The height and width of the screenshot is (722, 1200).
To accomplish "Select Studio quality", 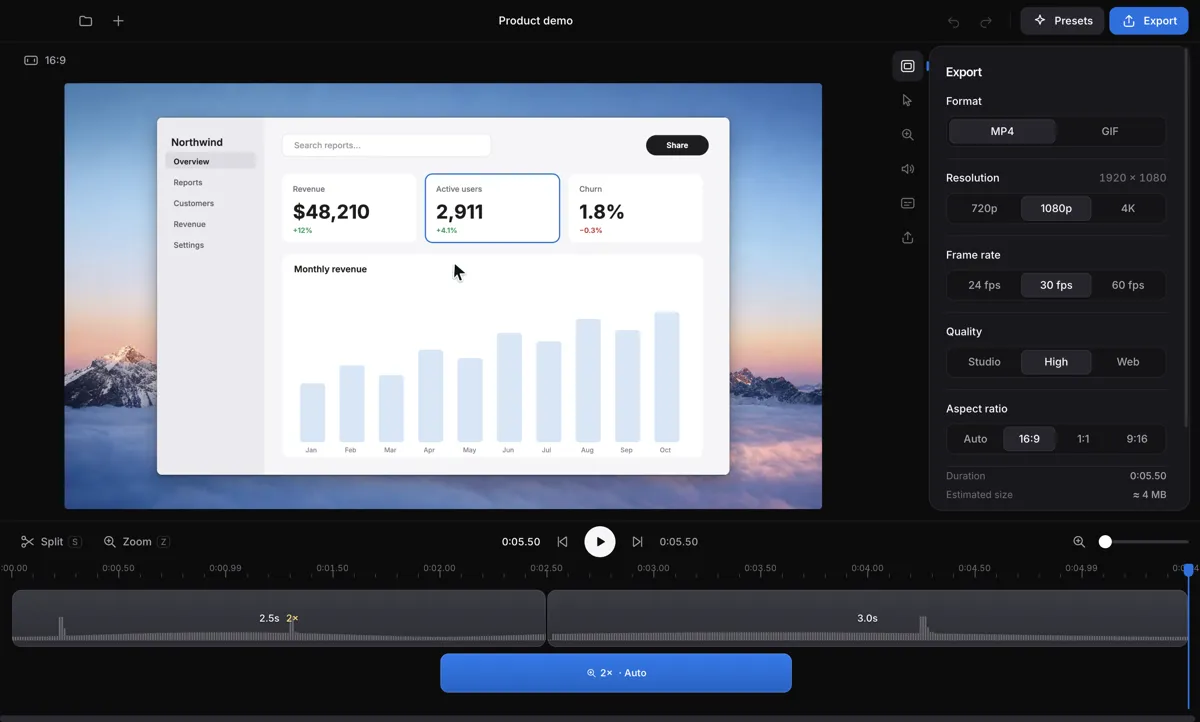I will click(984, 362).
